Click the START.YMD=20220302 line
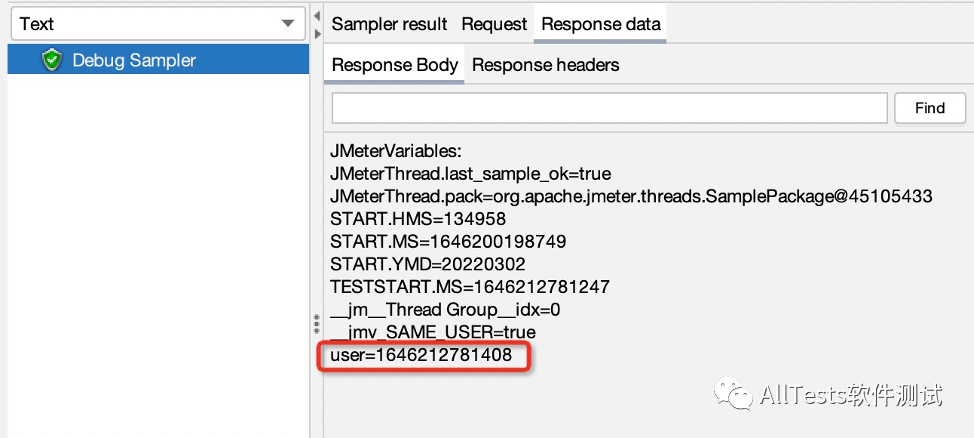This screenshot has width=974, height=438. [428, 264]
